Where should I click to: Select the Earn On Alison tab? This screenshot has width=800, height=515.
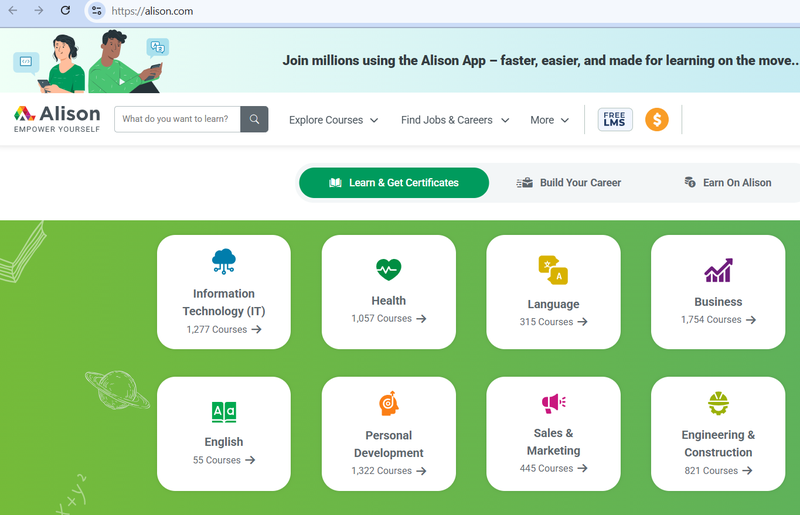[x=728, y=183]
